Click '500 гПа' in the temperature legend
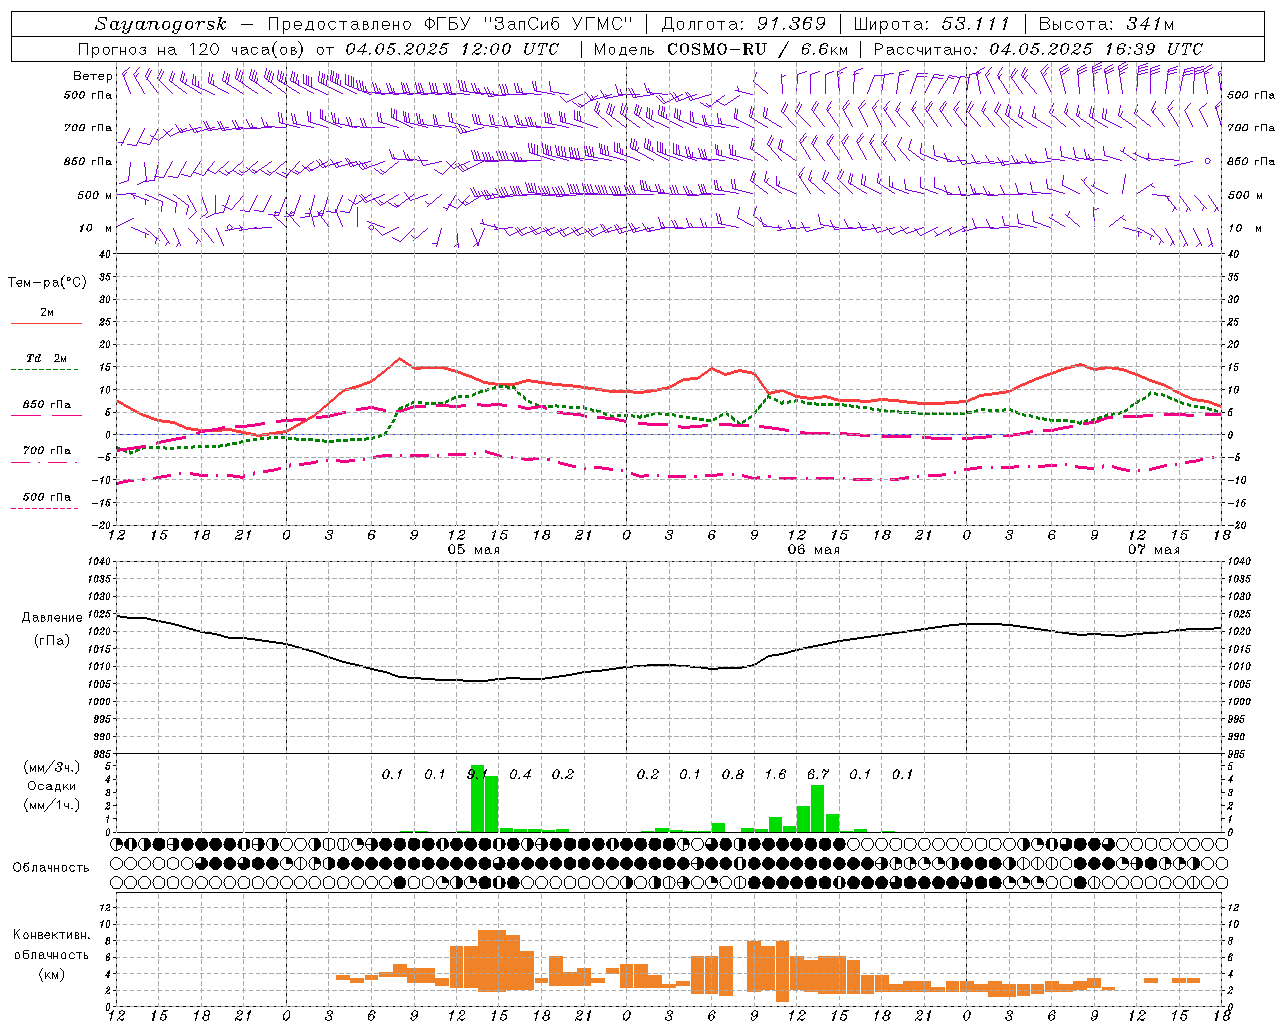 pyautogui.click(x=47, y=496)
